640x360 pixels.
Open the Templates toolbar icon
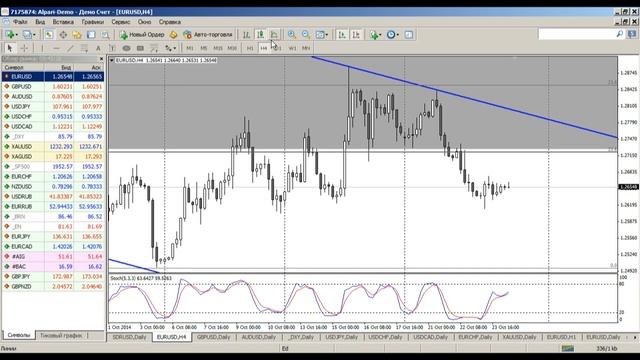pyautogui.click(x=409, y=35)
